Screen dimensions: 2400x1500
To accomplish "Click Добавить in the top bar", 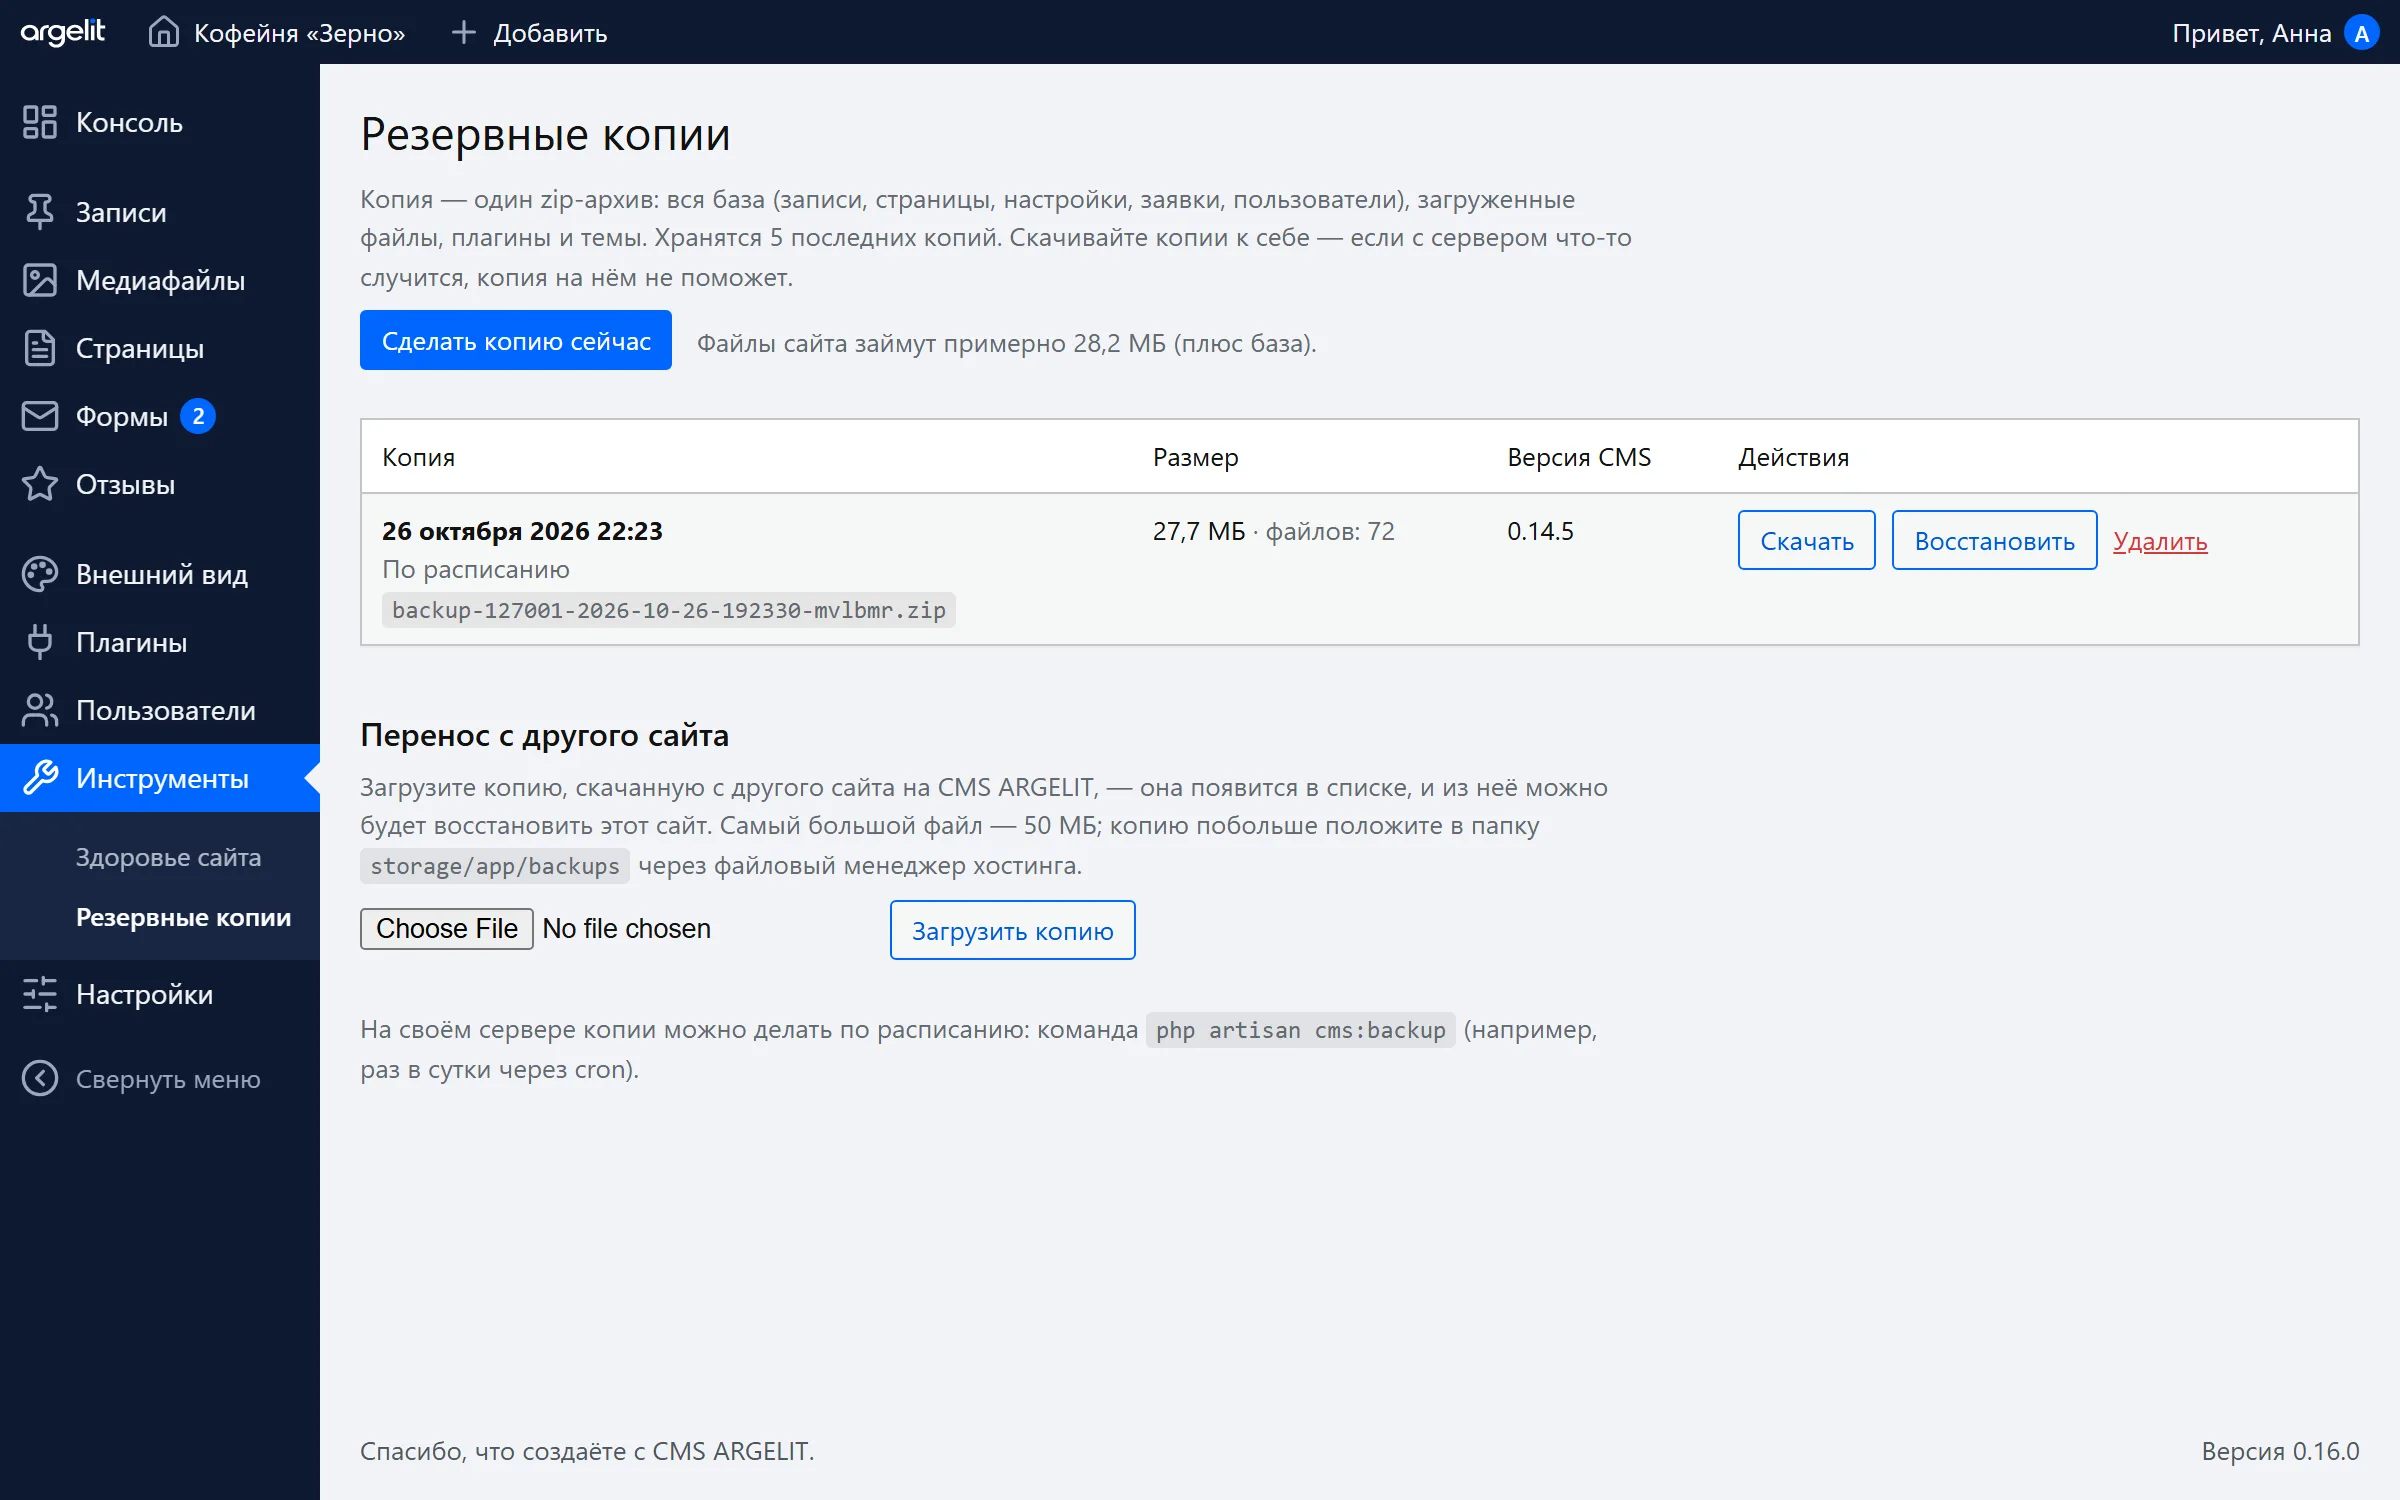I will [550, 33].
